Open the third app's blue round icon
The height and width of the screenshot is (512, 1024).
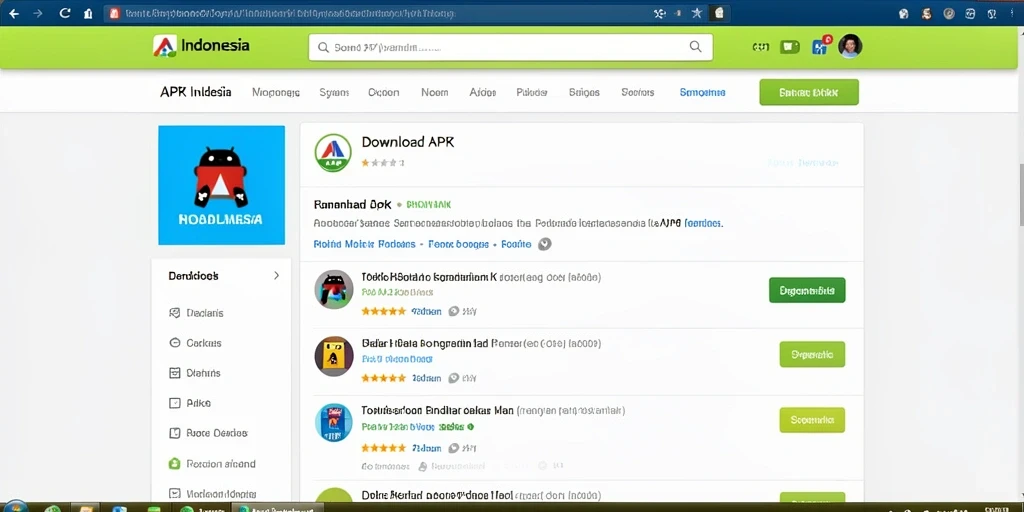point(334,422)
